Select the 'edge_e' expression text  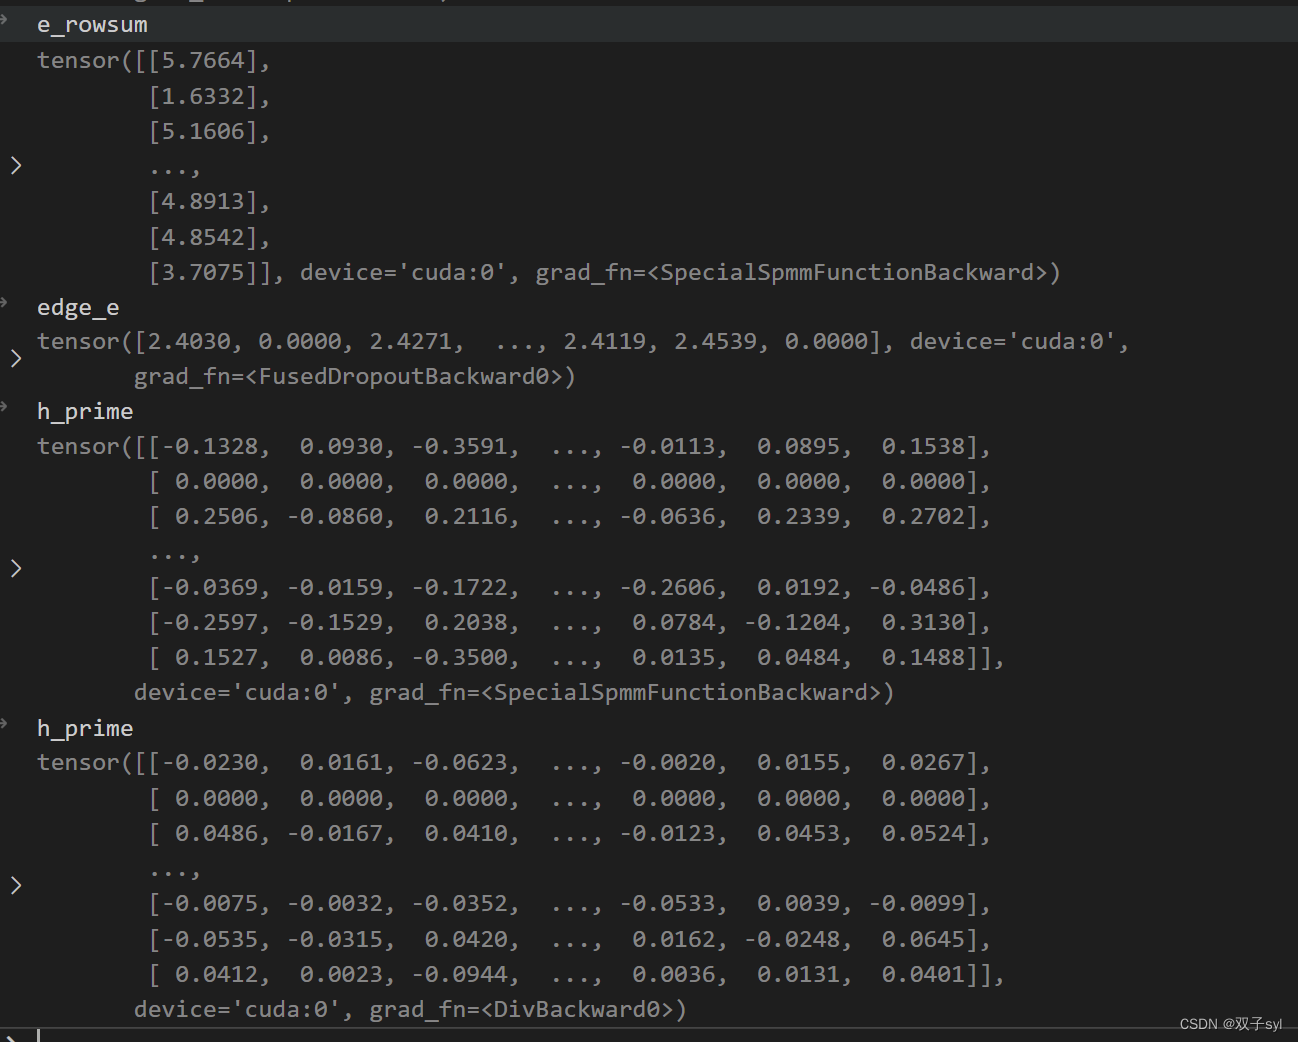click(x=78, y=308)
